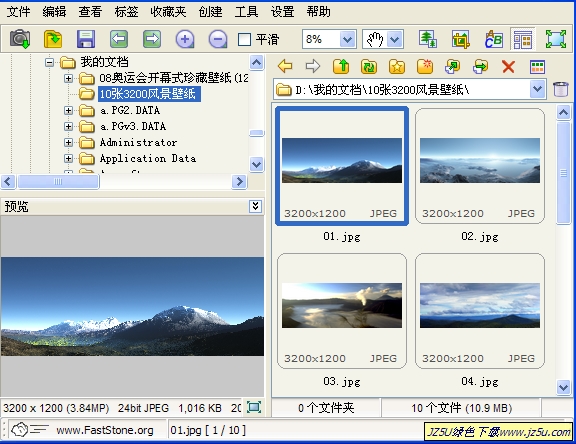This screenshot has height=444, width=576.
Task: Click the camera acquire-image toolbar icon
Action: (20, 39)
